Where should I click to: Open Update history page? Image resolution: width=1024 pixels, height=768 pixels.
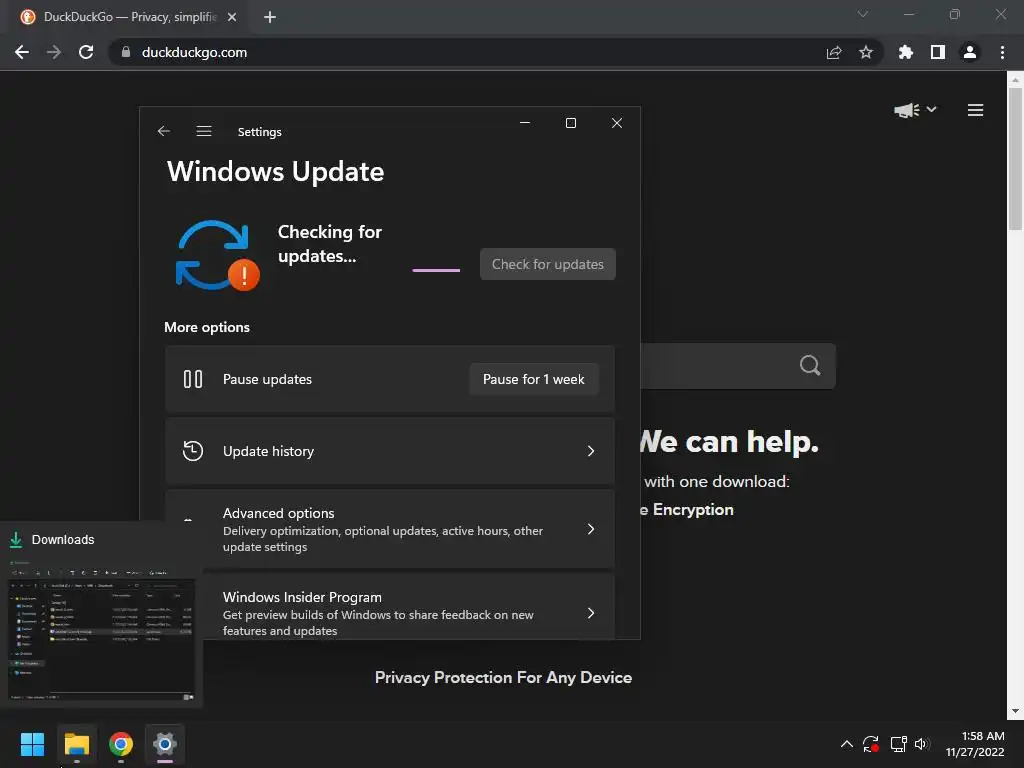pos(390,451)
